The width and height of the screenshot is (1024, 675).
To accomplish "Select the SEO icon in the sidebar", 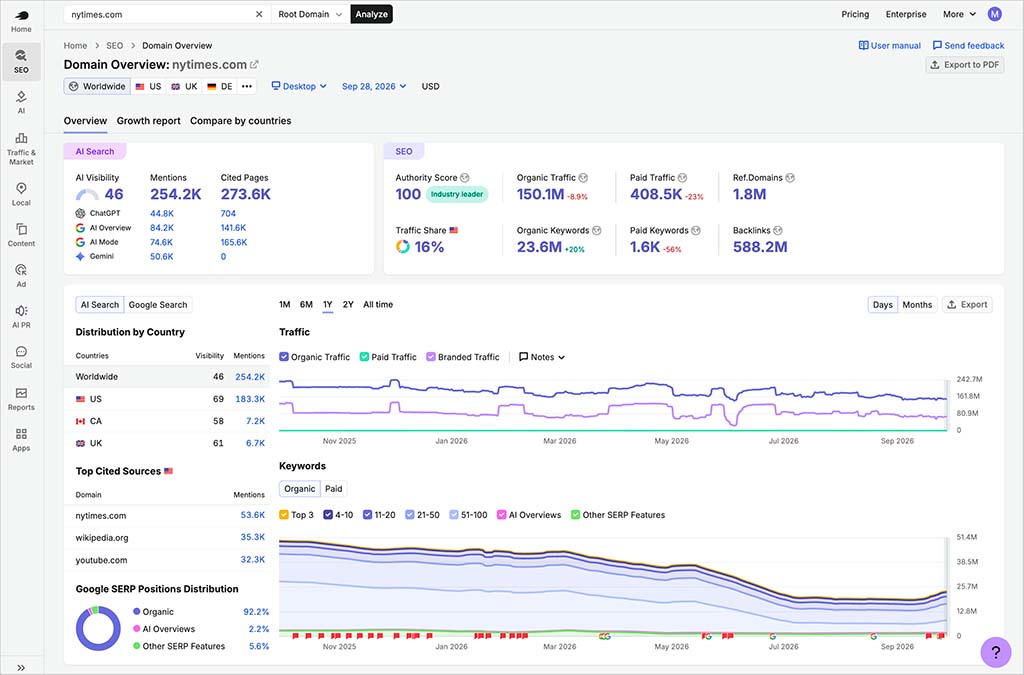I will coord(21,55).
